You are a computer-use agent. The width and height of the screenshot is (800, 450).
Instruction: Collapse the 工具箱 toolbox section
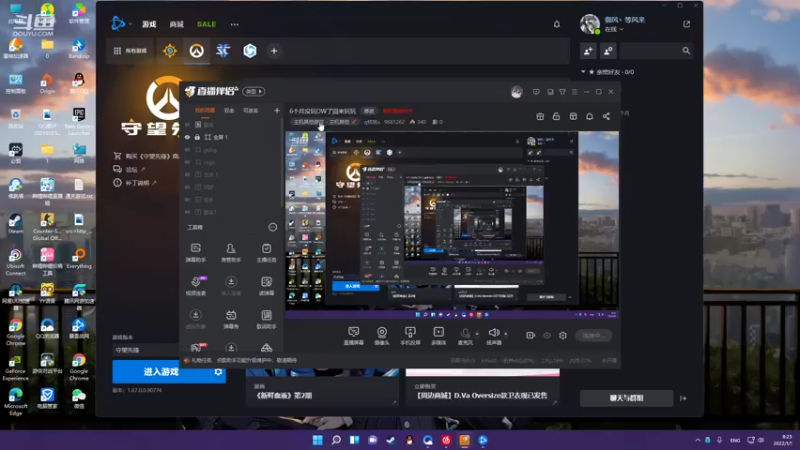(x=273, y=227)
